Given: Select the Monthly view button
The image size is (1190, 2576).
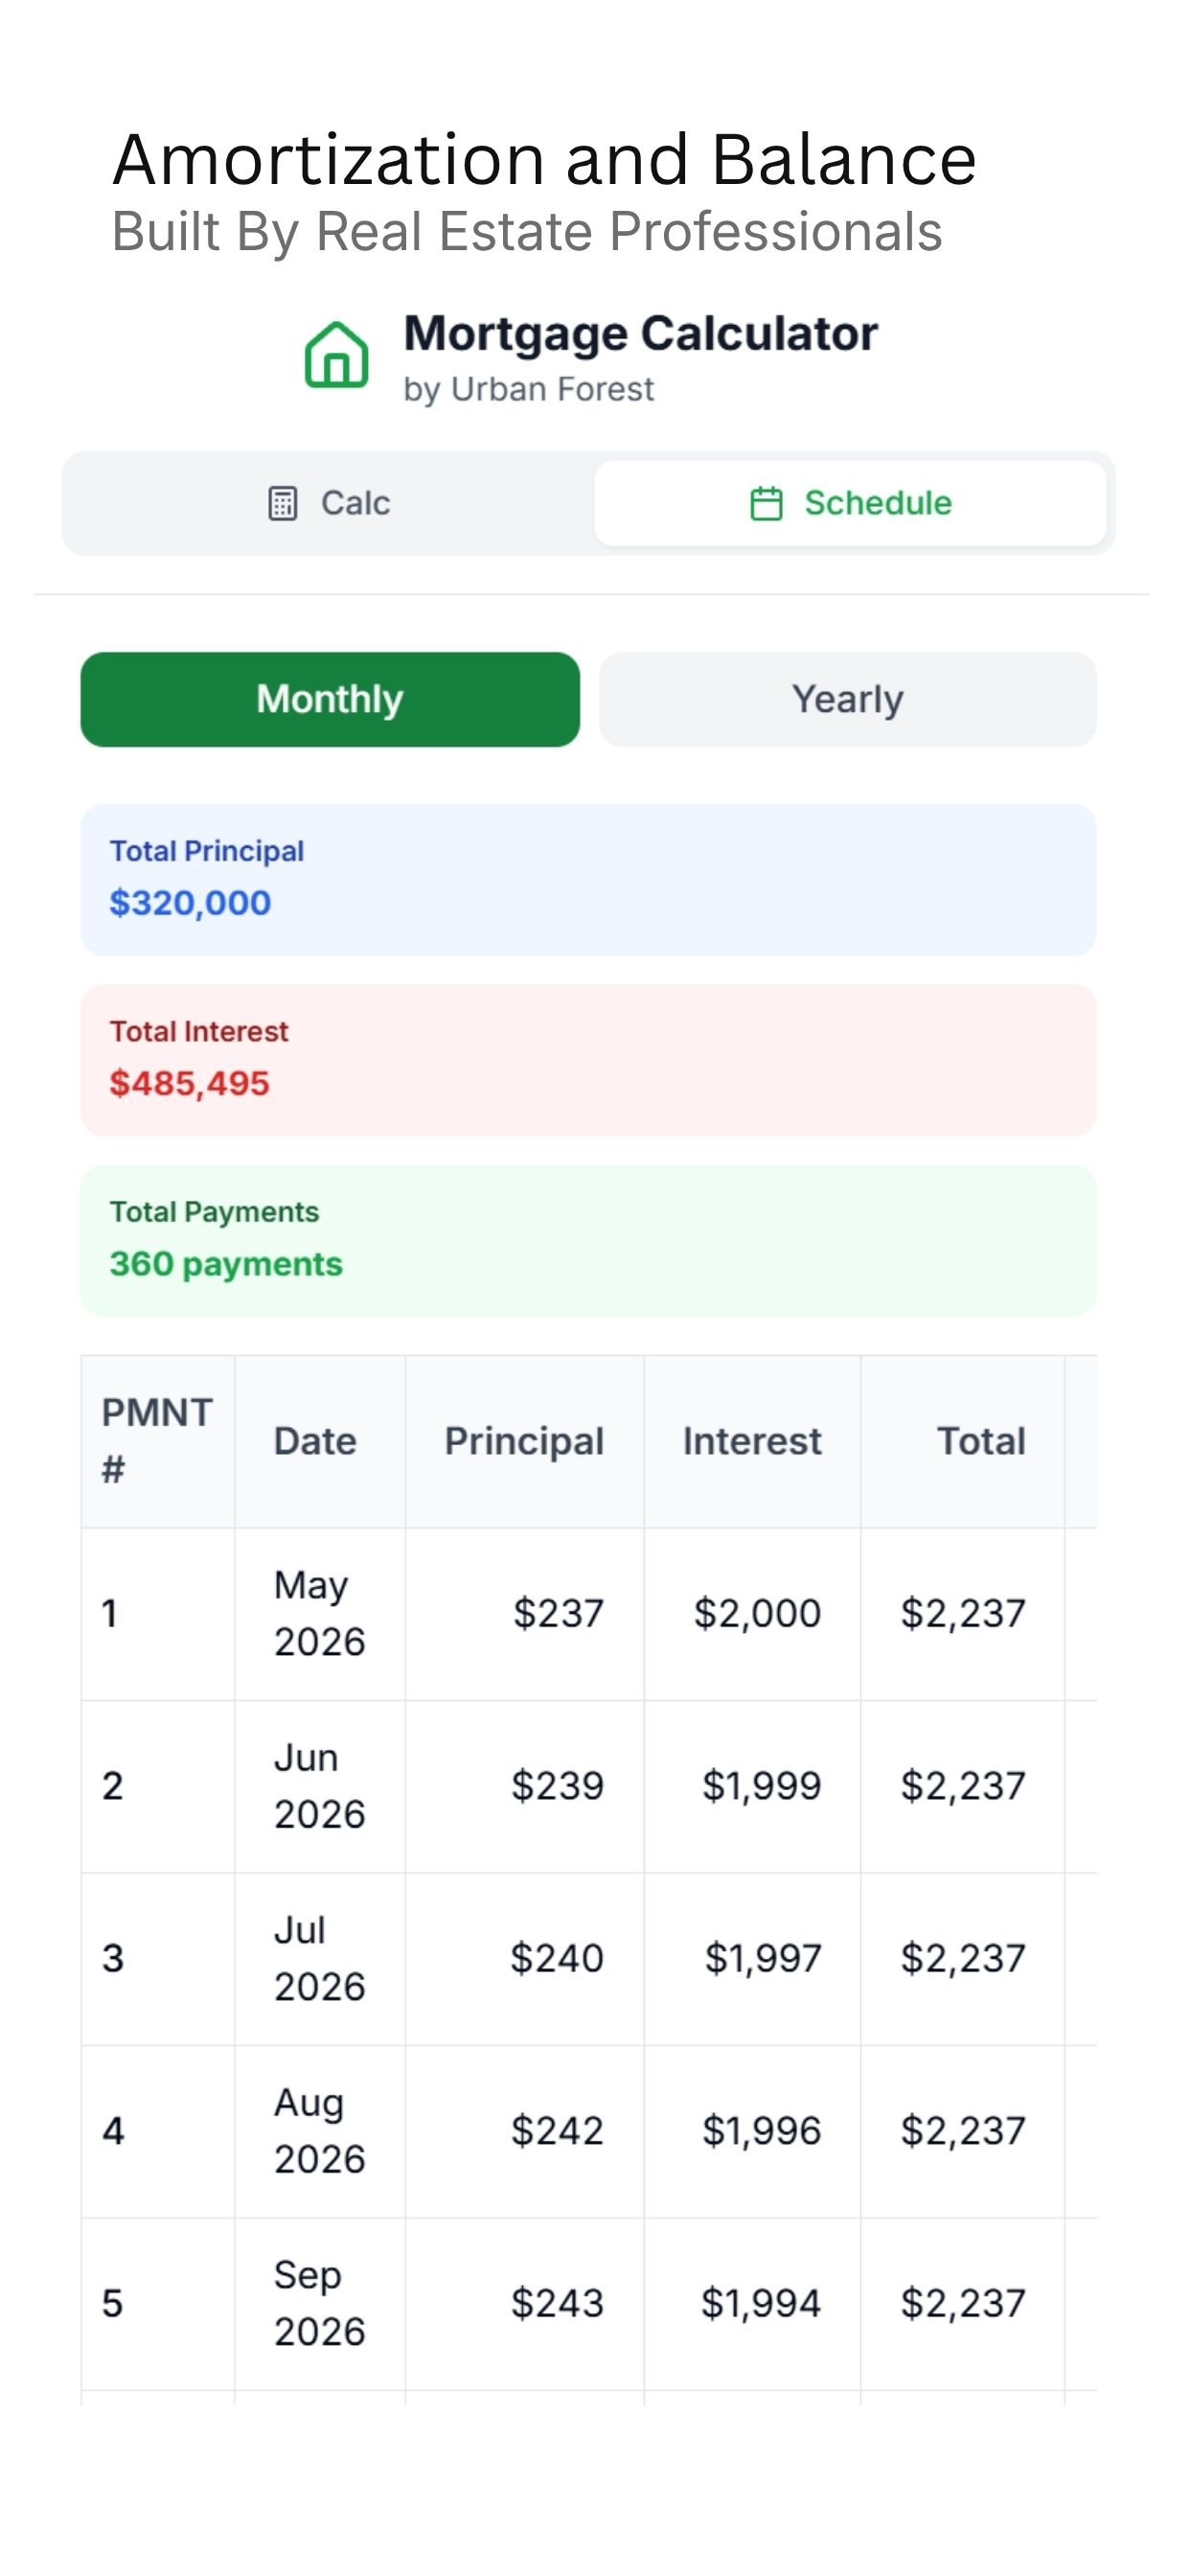Looking at the screenshot, I should click(x=330, y=699).
